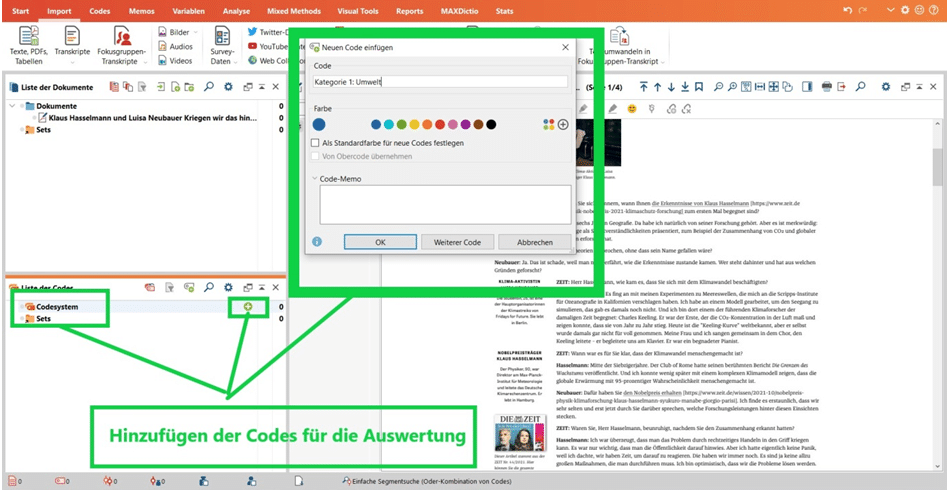Image resolution: width=949 pixels, height=490 pixels.
Task: Click bookmark icon in document browser
Action: pos(699,87)
